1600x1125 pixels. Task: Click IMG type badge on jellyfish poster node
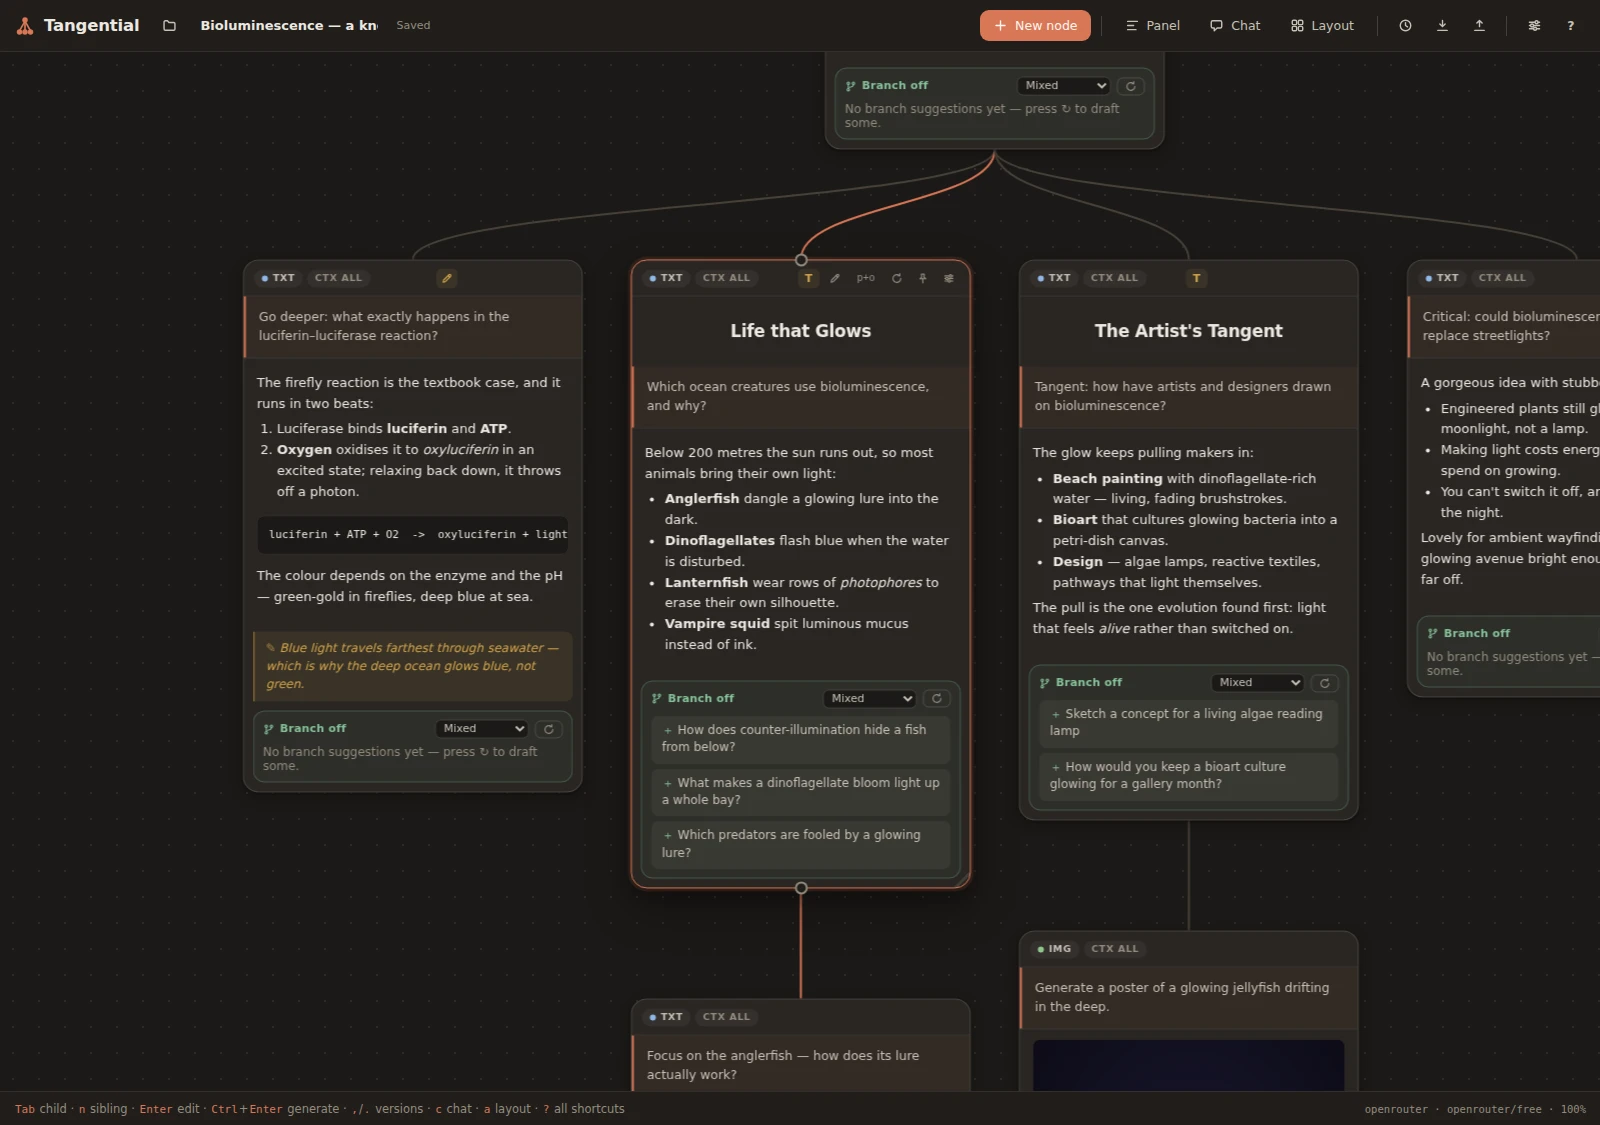point(1054,949)
